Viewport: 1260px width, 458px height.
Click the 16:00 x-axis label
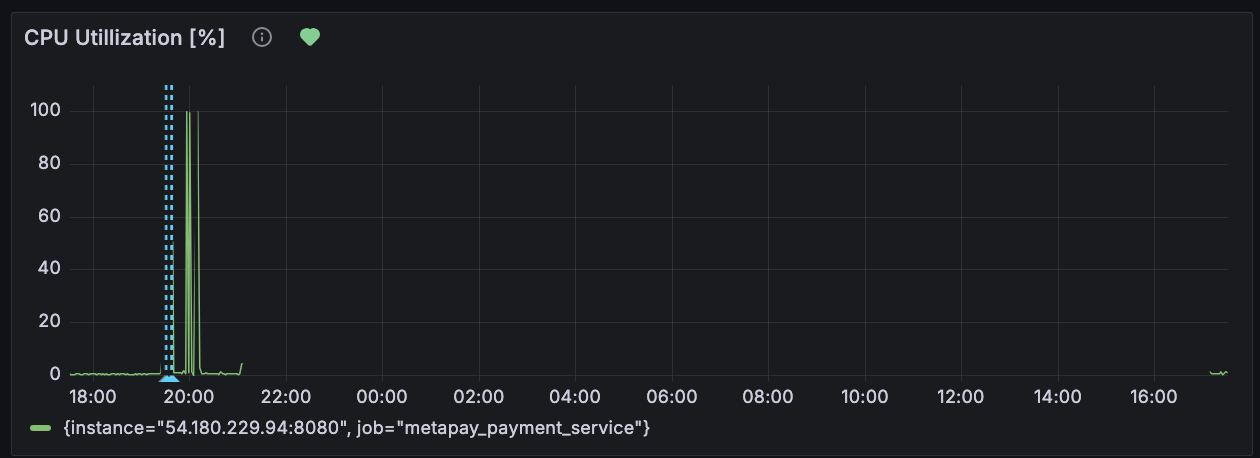1154,397
